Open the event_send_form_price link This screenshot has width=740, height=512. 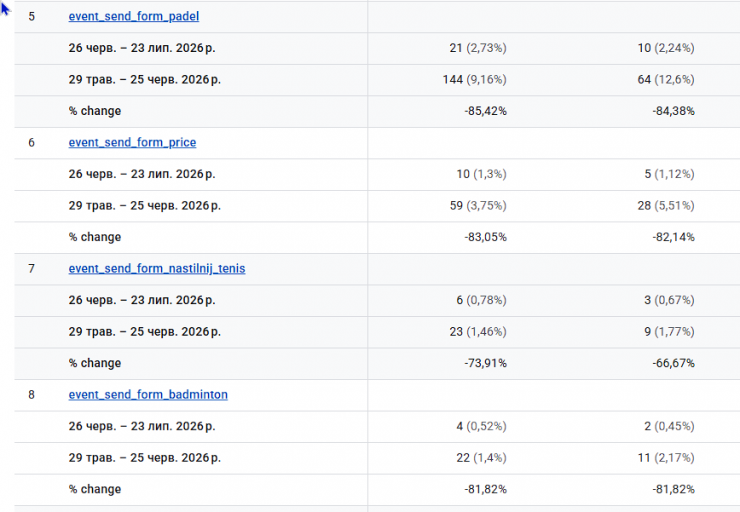pyautogui.click(x=132, y=143)
